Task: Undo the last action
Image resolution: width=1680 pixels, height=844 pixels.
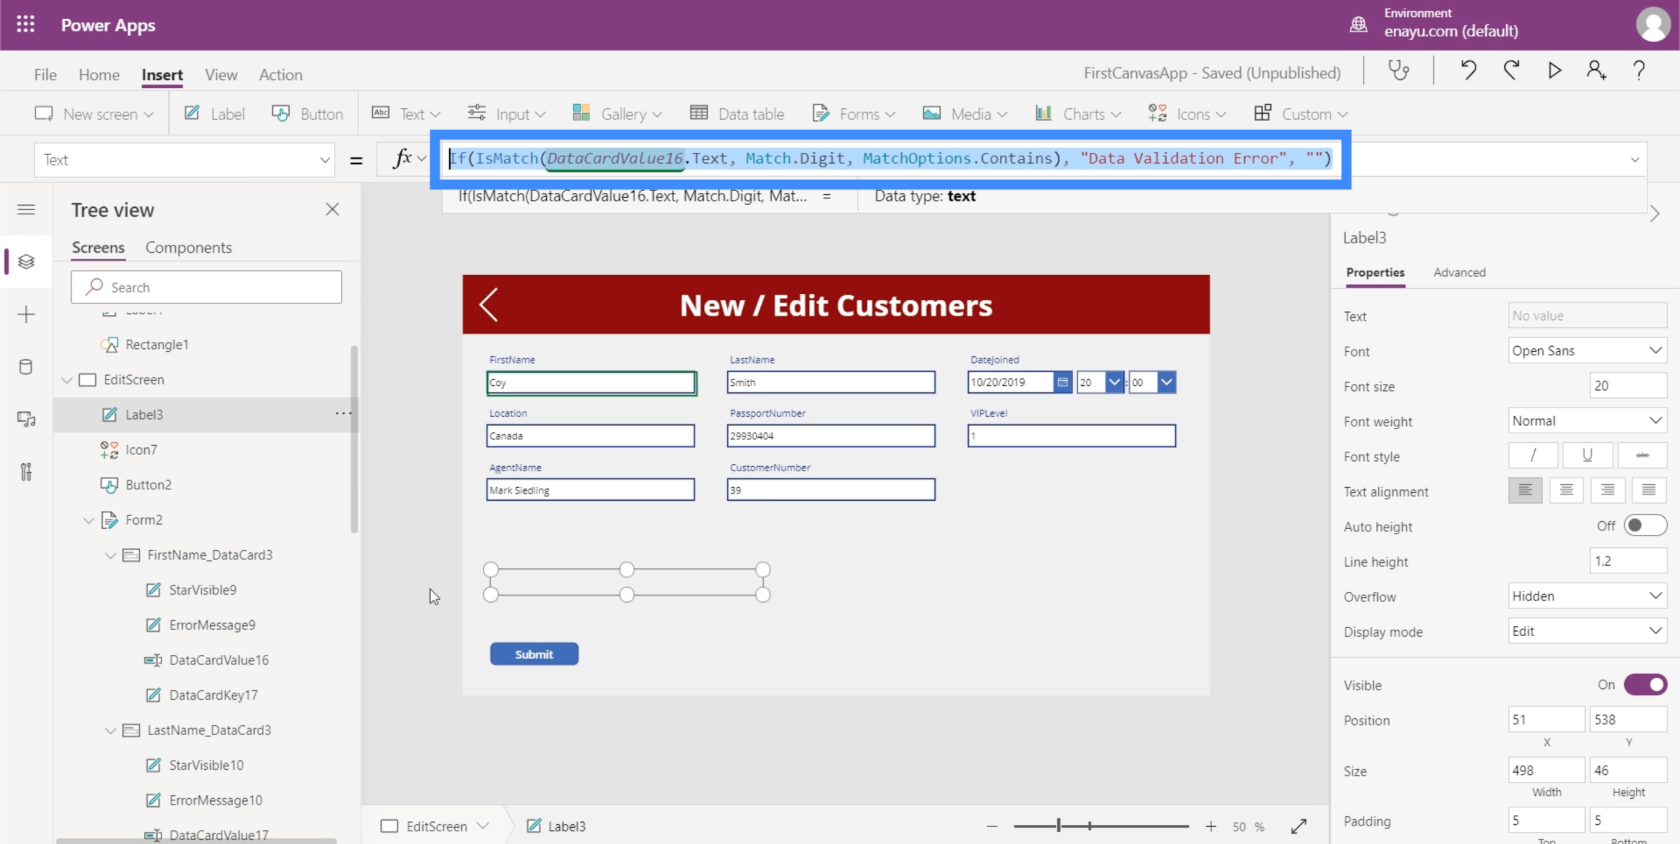Action: coord(1468,70)
